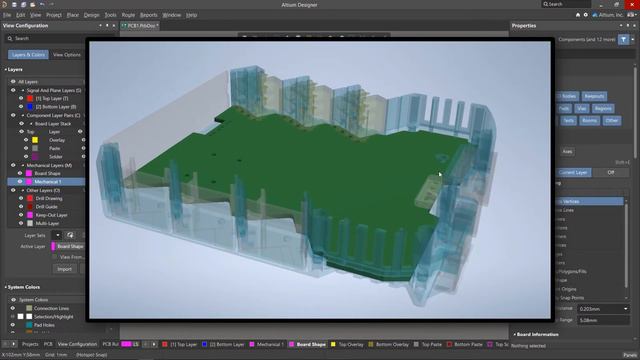Close the View Configuration panel
The height and width of the screenshot is (360, 640).
[114, 25]
